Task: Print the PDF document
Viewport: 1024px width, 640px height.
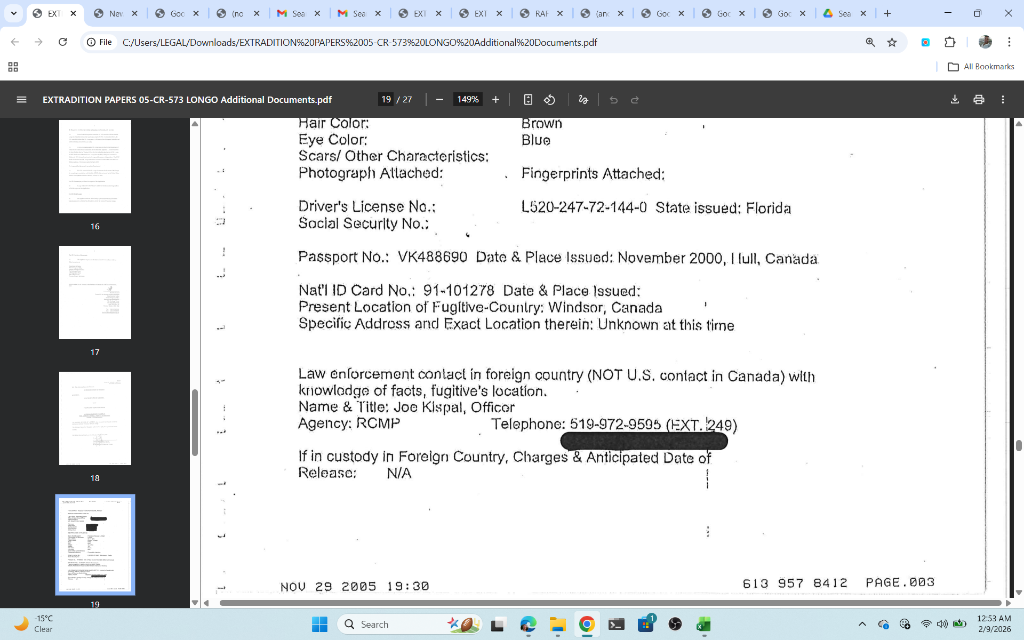Action: [x=978, y=100]
